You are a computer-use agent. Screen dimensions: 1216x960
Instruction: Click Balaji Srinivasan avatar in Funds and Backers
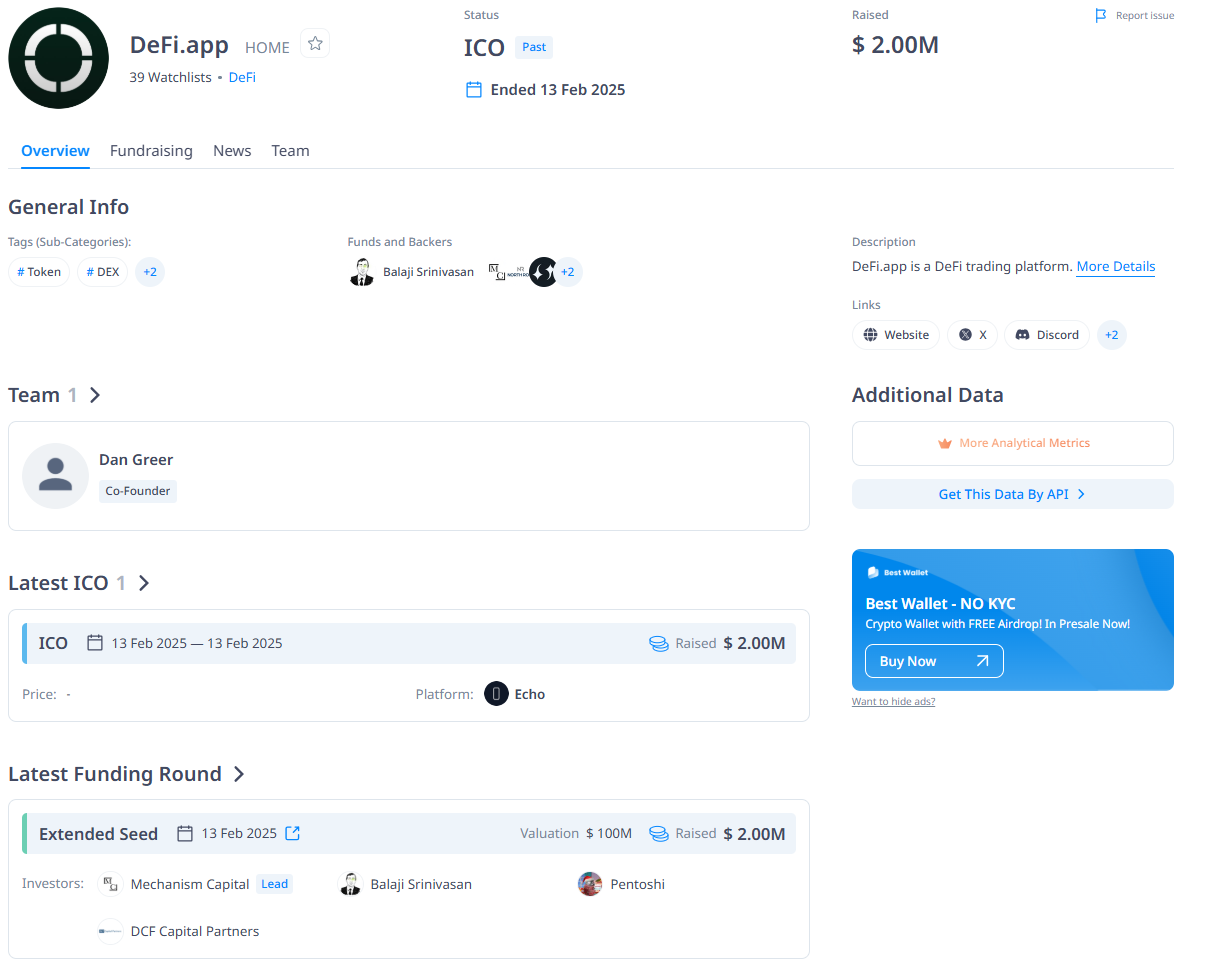pyautogui.click(x=362, y=272)
